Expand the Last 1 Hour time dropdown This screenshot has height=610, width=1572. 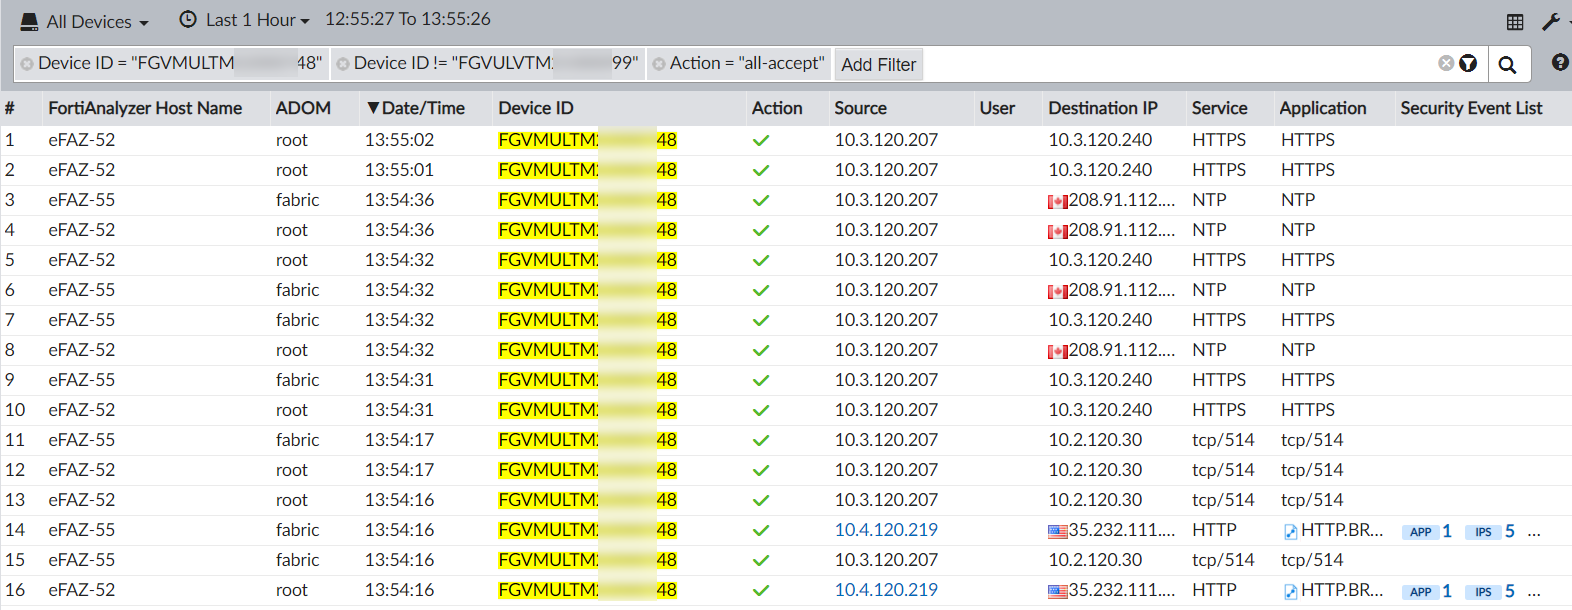[245, 20]
